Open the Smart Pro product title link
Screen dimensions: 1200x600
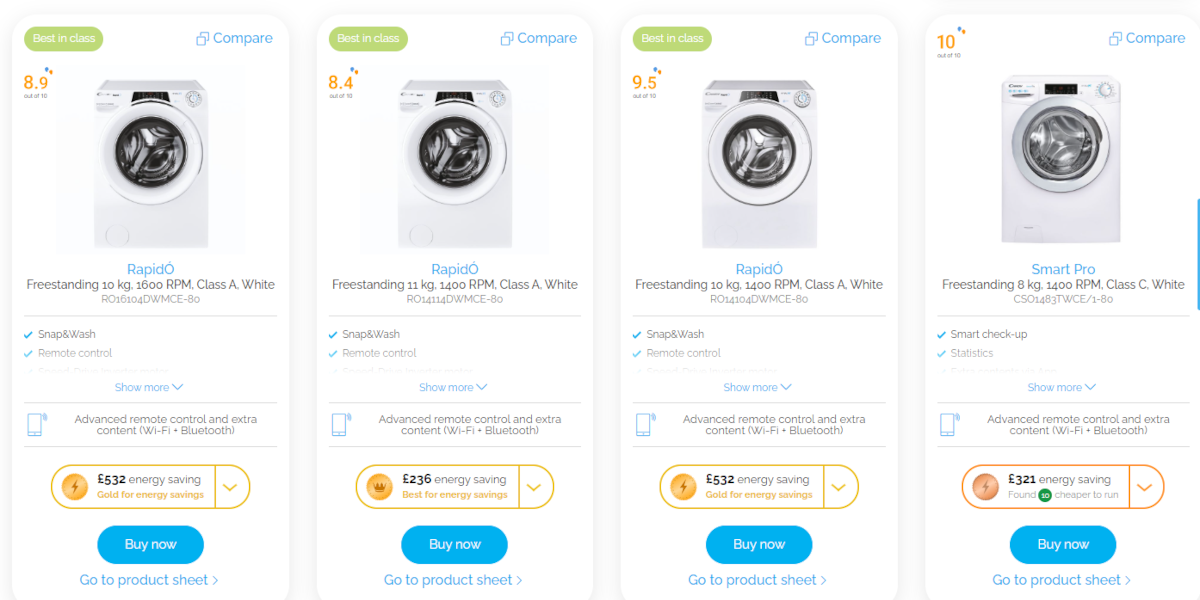[1063, 269]
